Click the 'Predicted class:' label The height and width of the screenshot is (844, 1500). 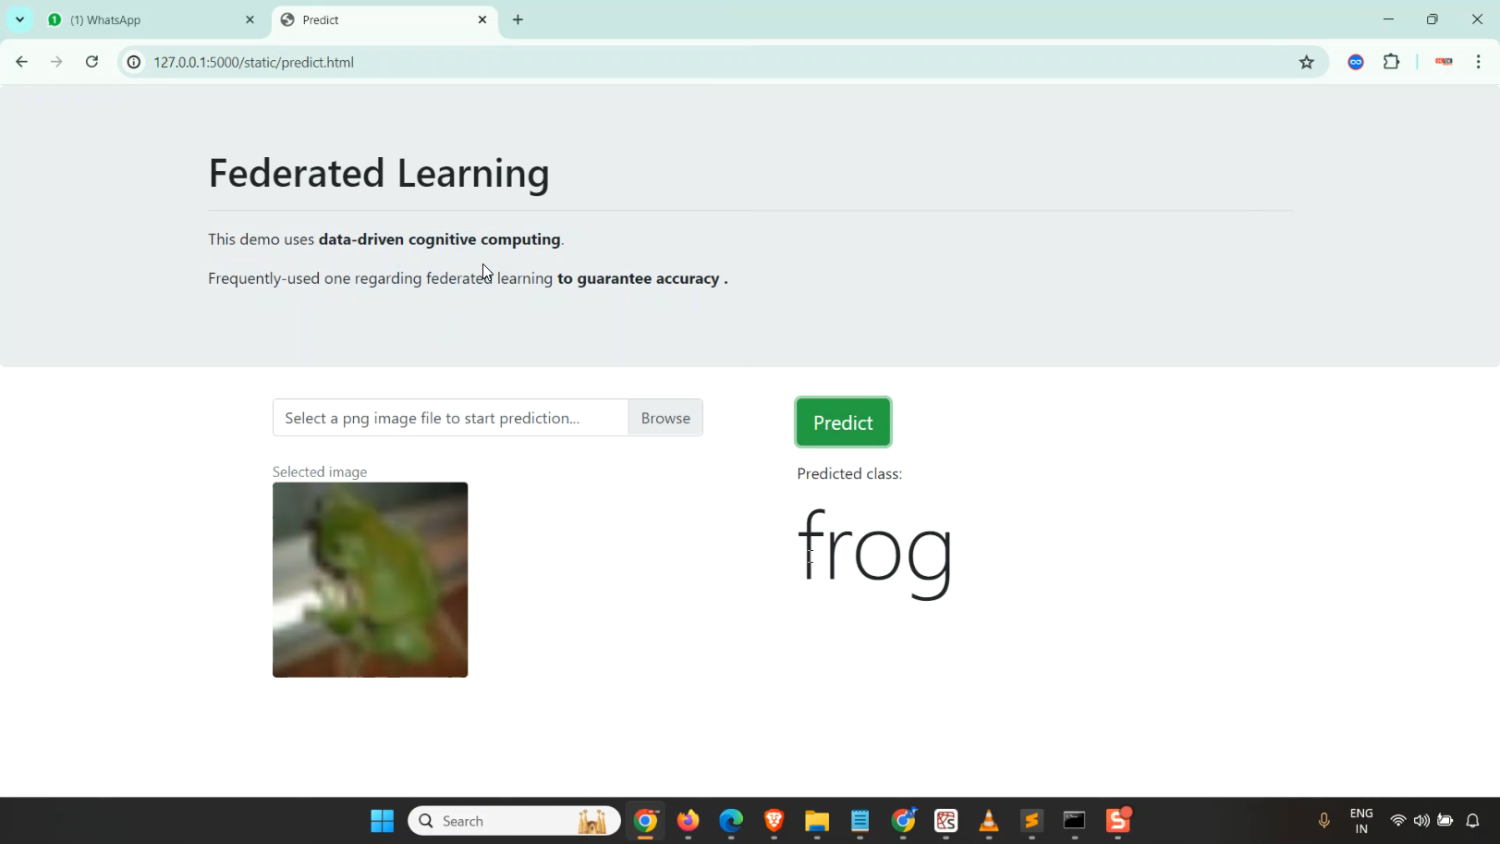coord(849,474)
